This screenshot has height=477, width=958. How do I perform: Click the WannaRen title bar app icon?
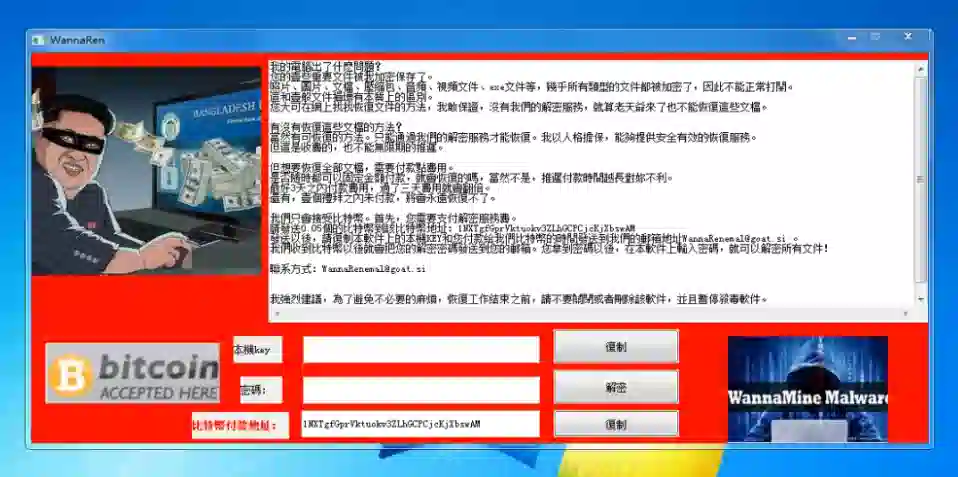click(38, 40)
